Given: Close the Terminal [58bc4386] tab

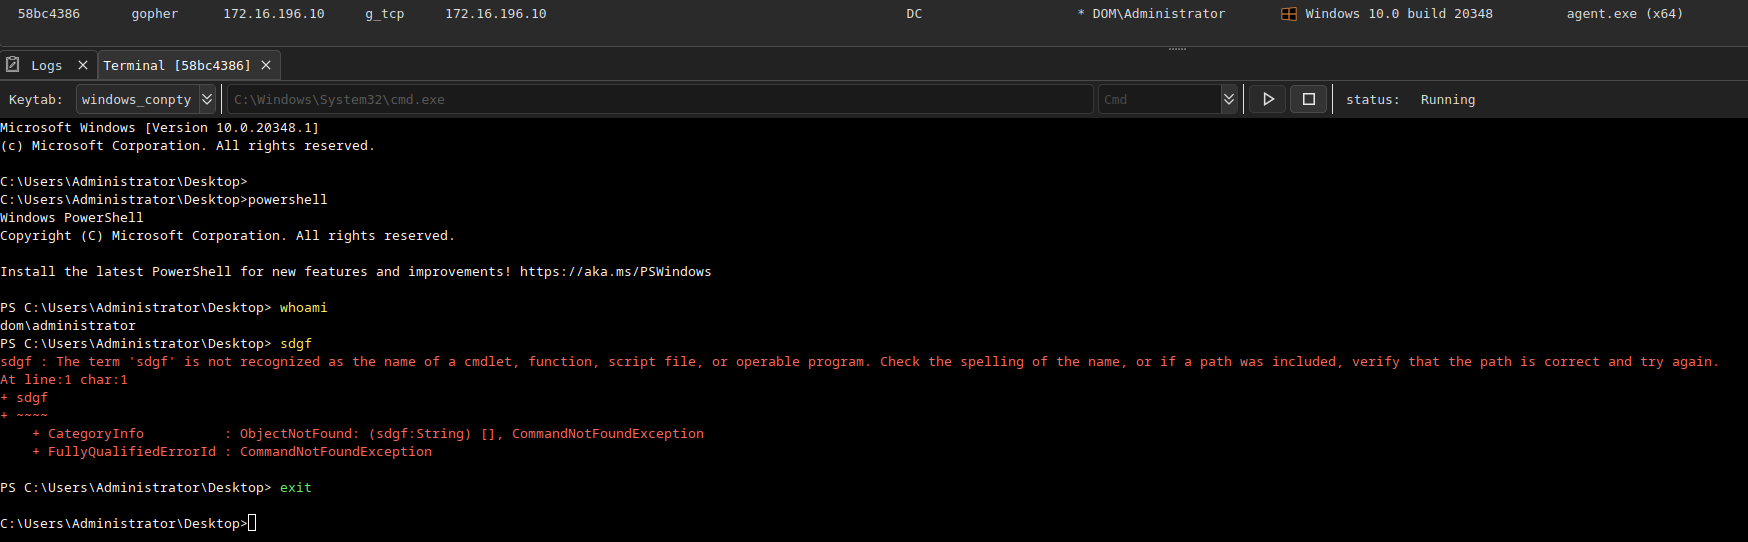Looking at the screenshot, I should (x=266, y=65).
